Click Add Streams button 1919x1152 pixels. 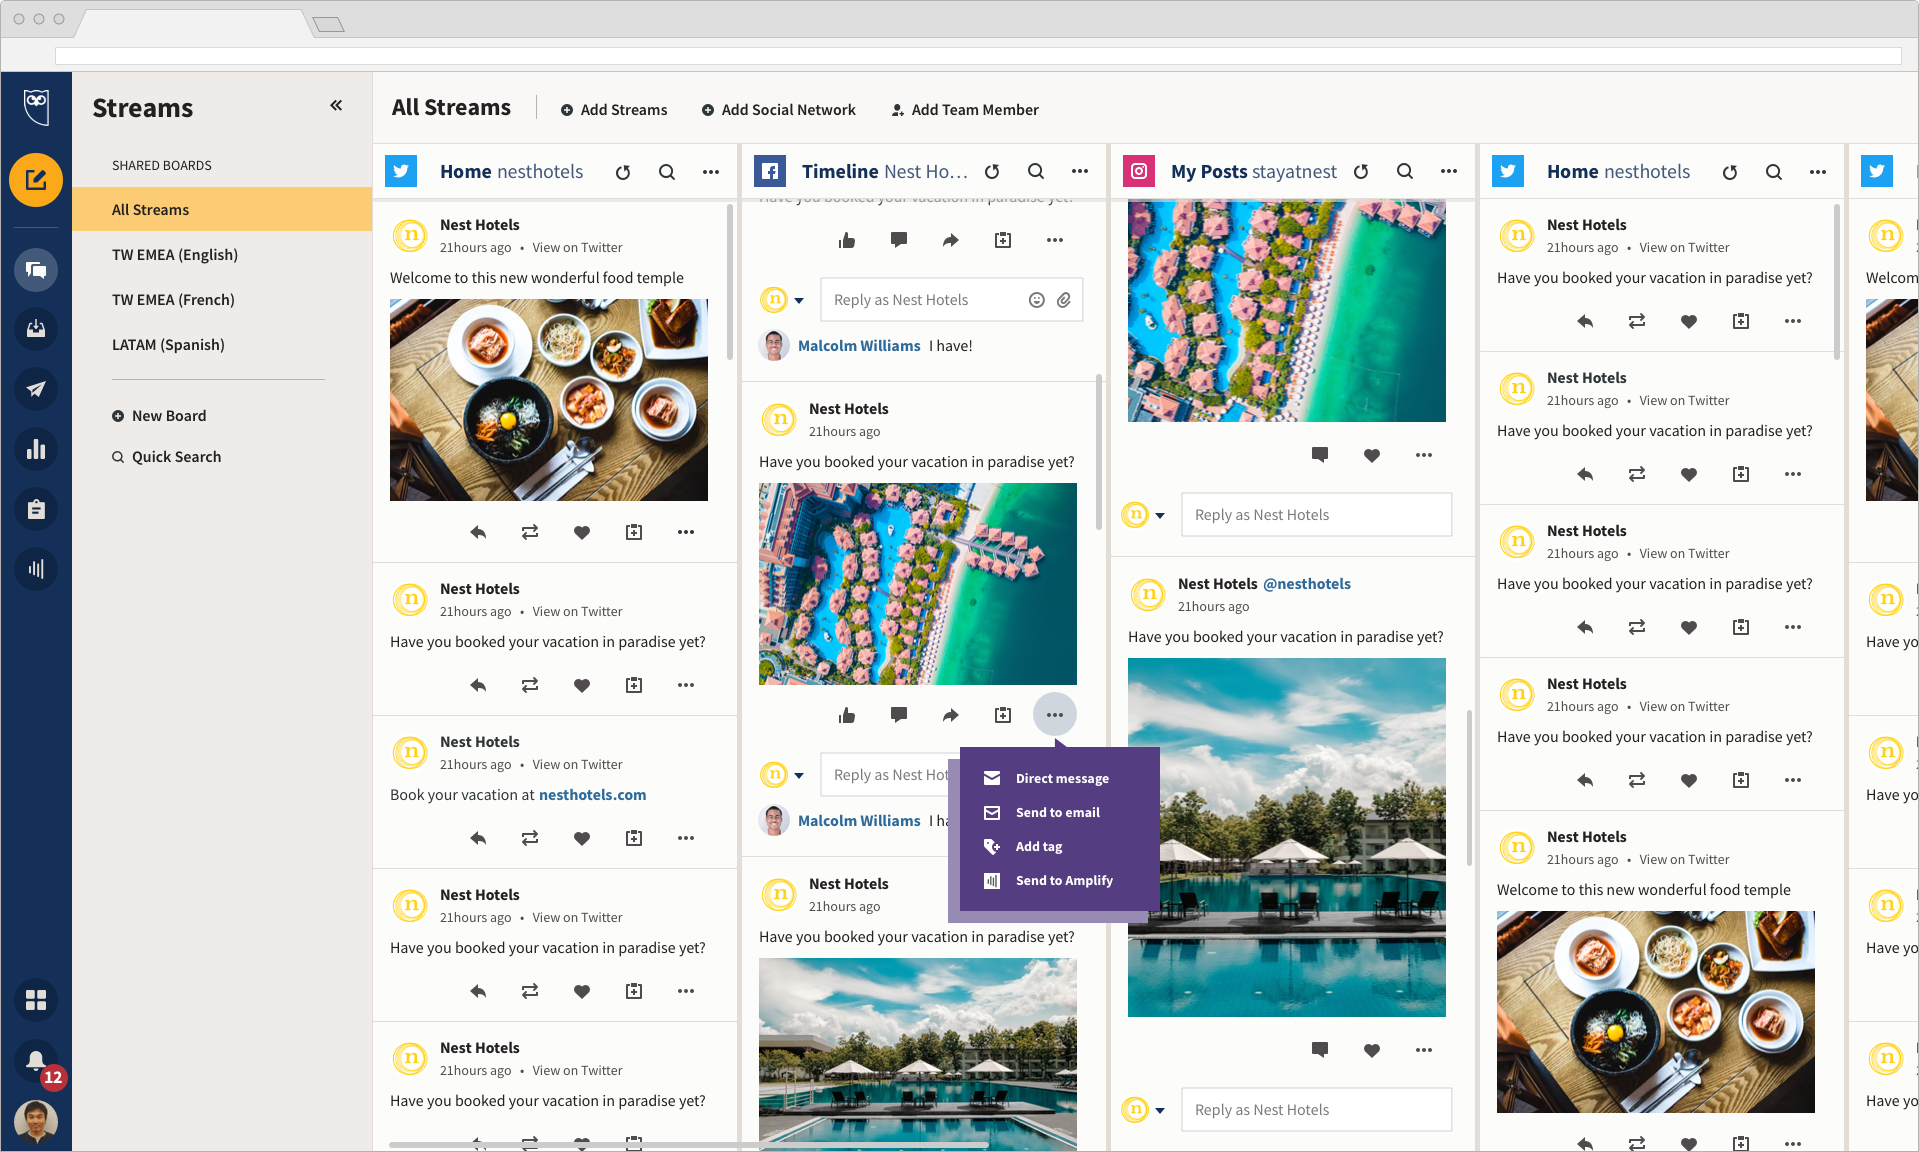(x=613, y=110)
